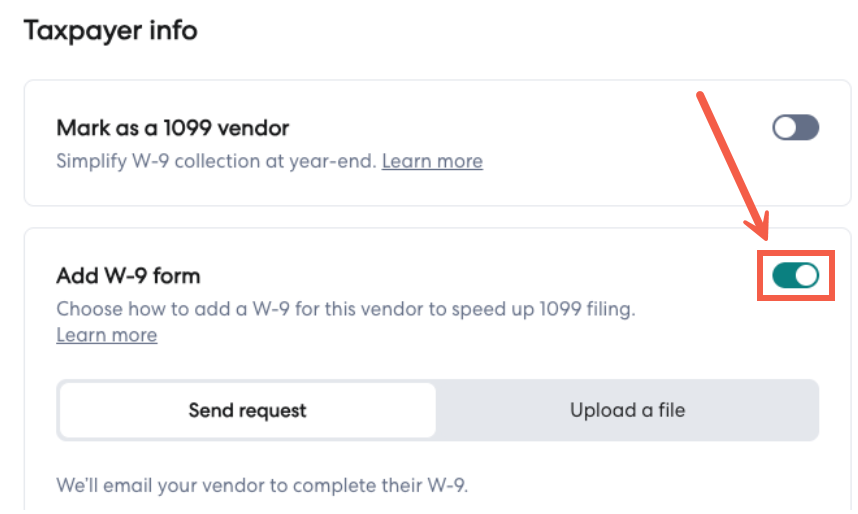Click the We'll email your vendor message

point(262,487)
